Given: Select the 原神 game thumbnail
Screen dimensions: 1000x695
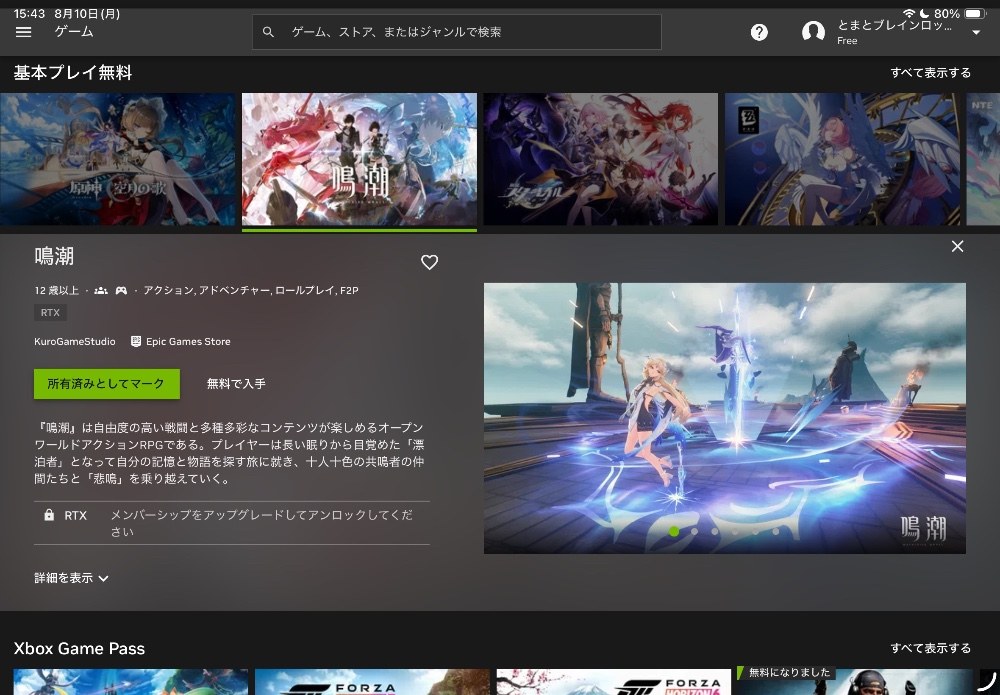Looking at the screenshot, I should 117,159.
